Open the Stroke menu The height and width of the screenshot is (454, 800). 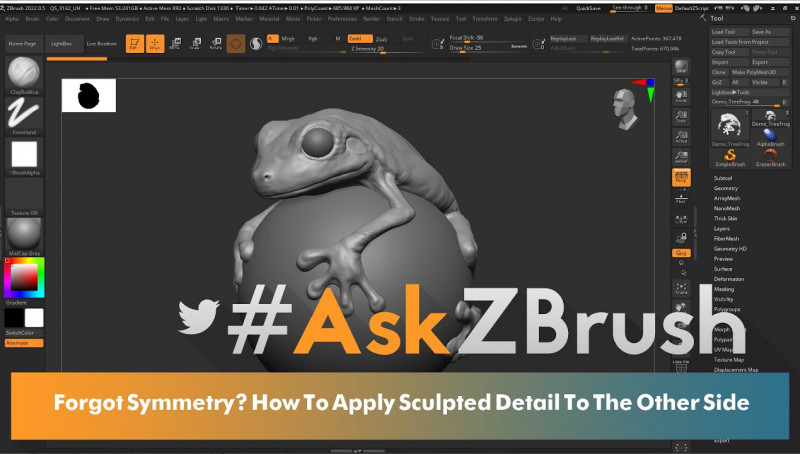(416, 19)
